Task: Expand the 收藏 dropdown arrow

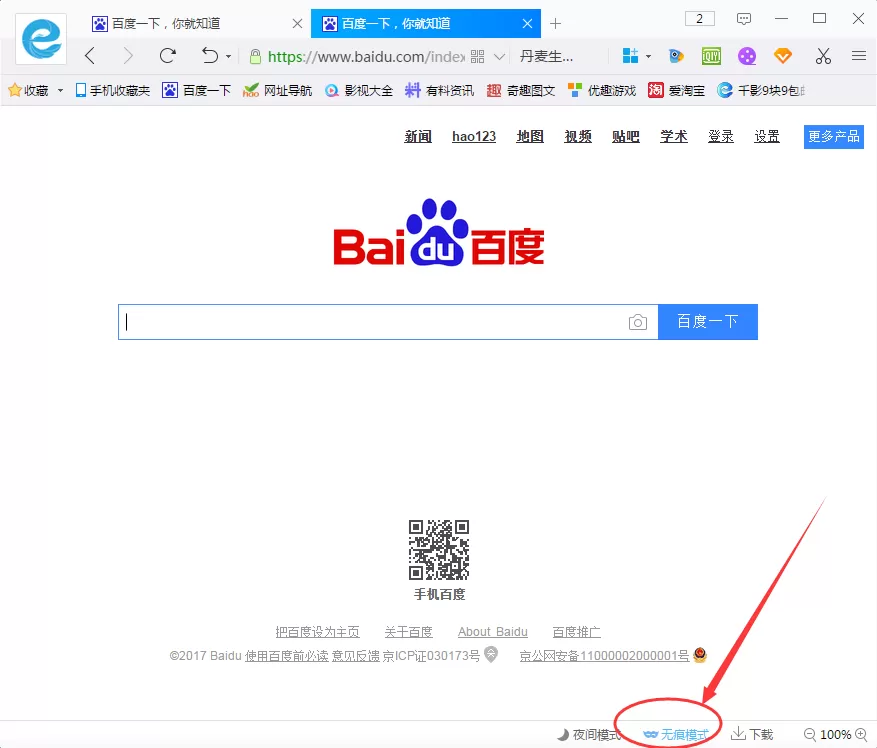Action: pyautogui.click(x=60, y=90)
